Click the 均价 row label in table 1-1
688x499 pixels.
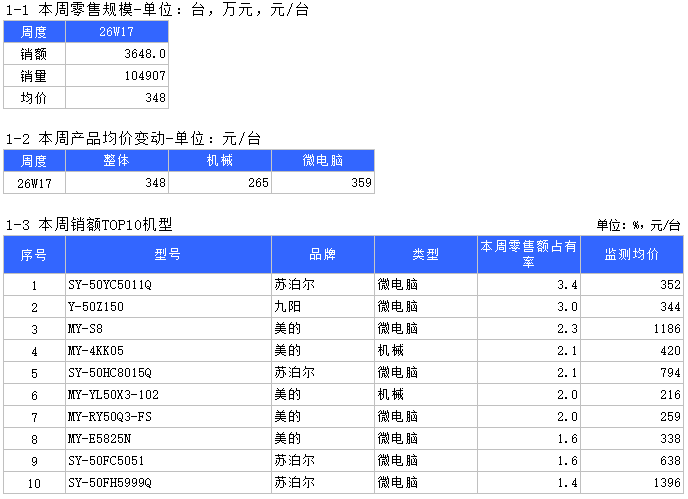[x=34, y=98]
